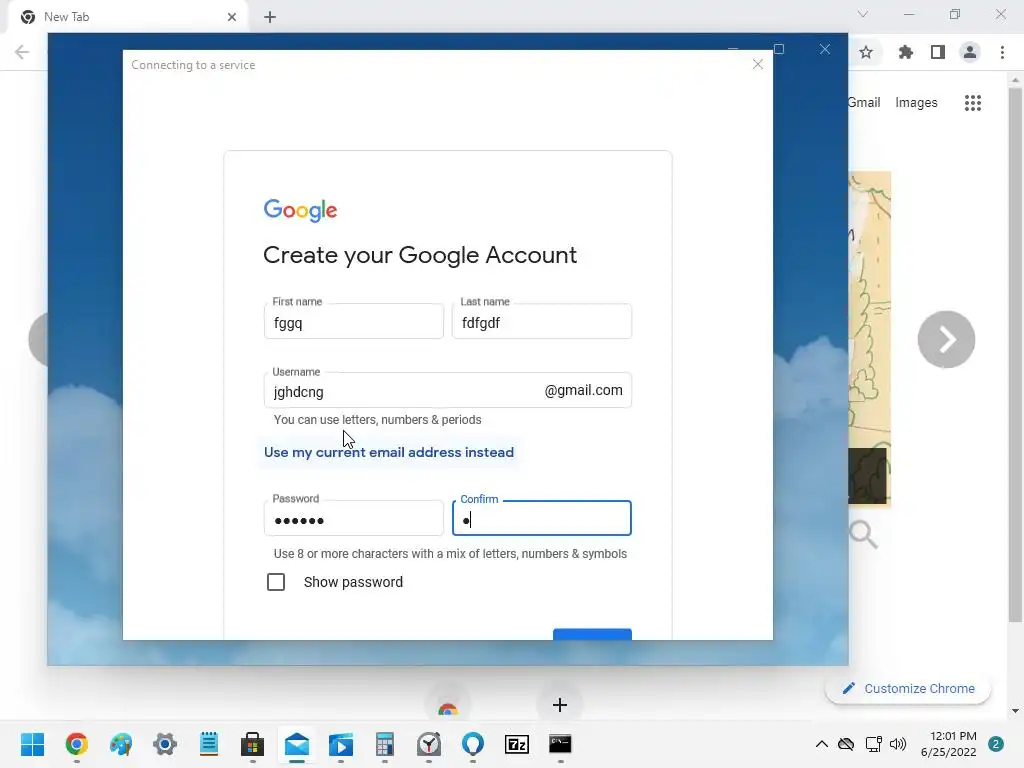1024x768 pixels.
Task: Click the add shortcut plus icon
Action: [x=560, y=705]
